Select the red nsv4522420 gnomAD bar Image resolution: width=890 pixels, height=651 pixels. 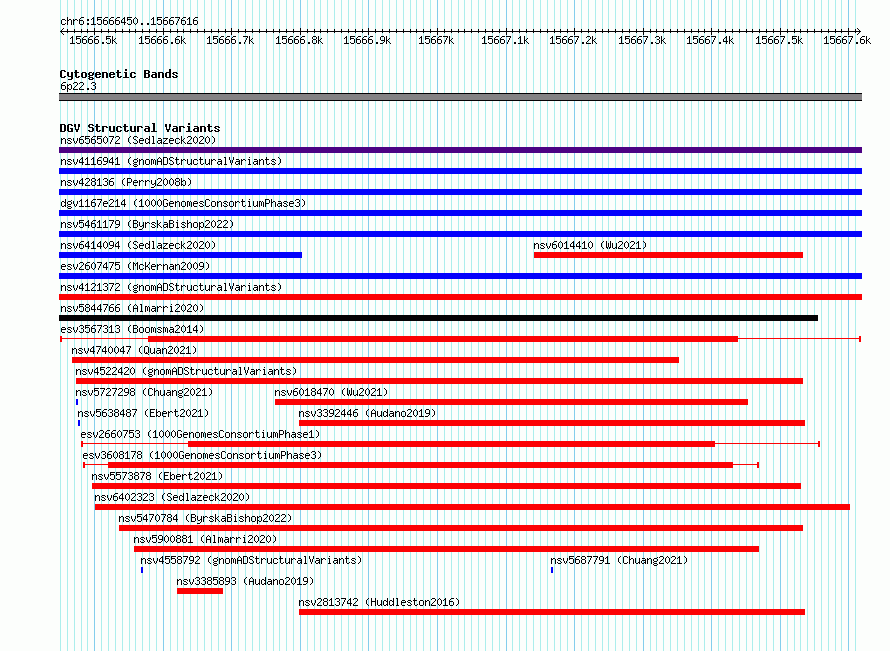[439, 381]
